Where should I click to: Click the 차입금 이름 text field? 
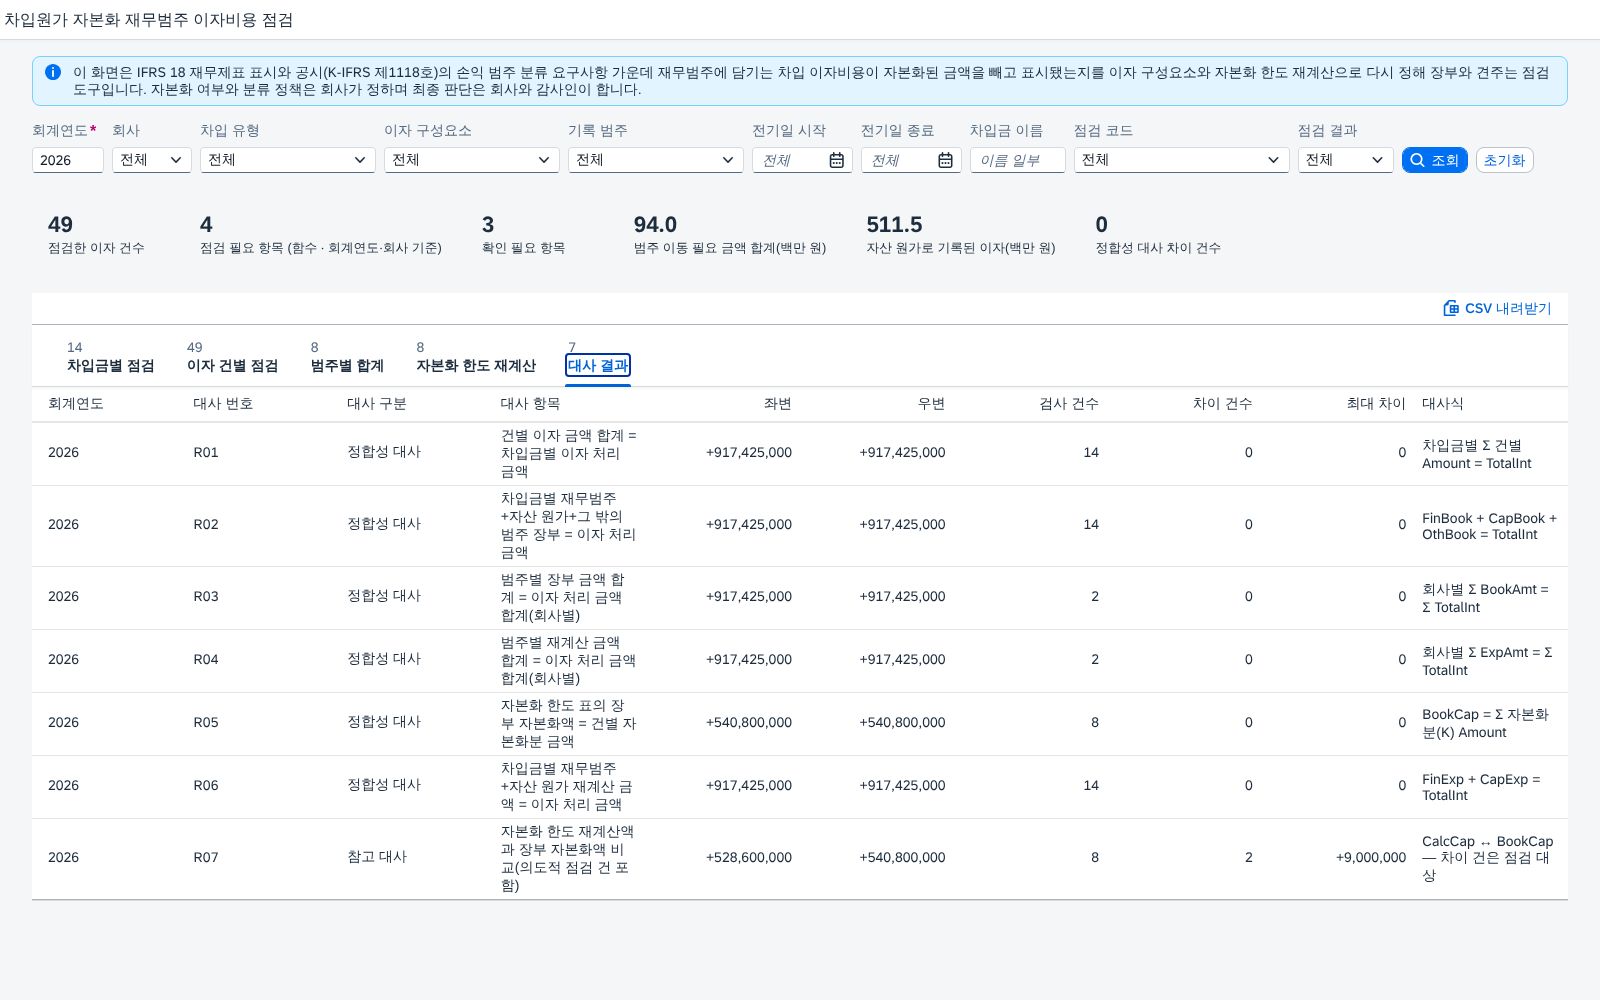point(1018,160)
